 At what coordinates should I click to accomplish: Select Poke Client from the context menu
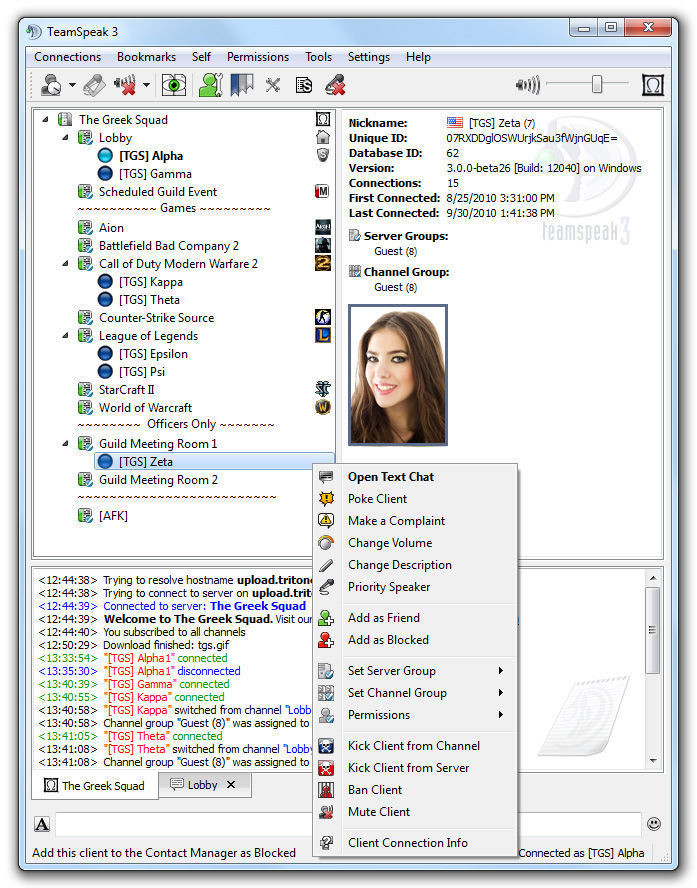tap(377, 499)
